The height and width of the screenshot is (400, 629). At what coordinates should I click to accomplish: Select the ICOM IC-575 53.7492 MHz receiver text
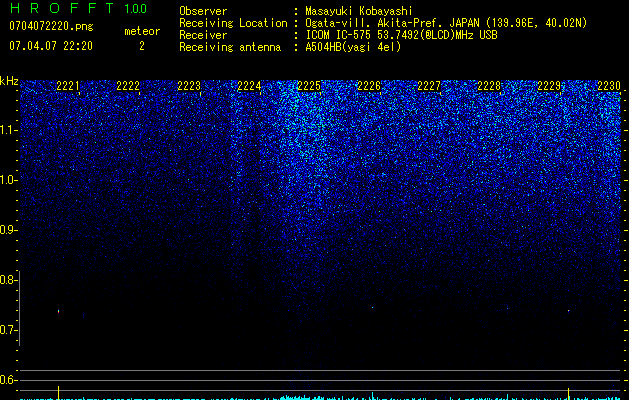pos(401,35)
